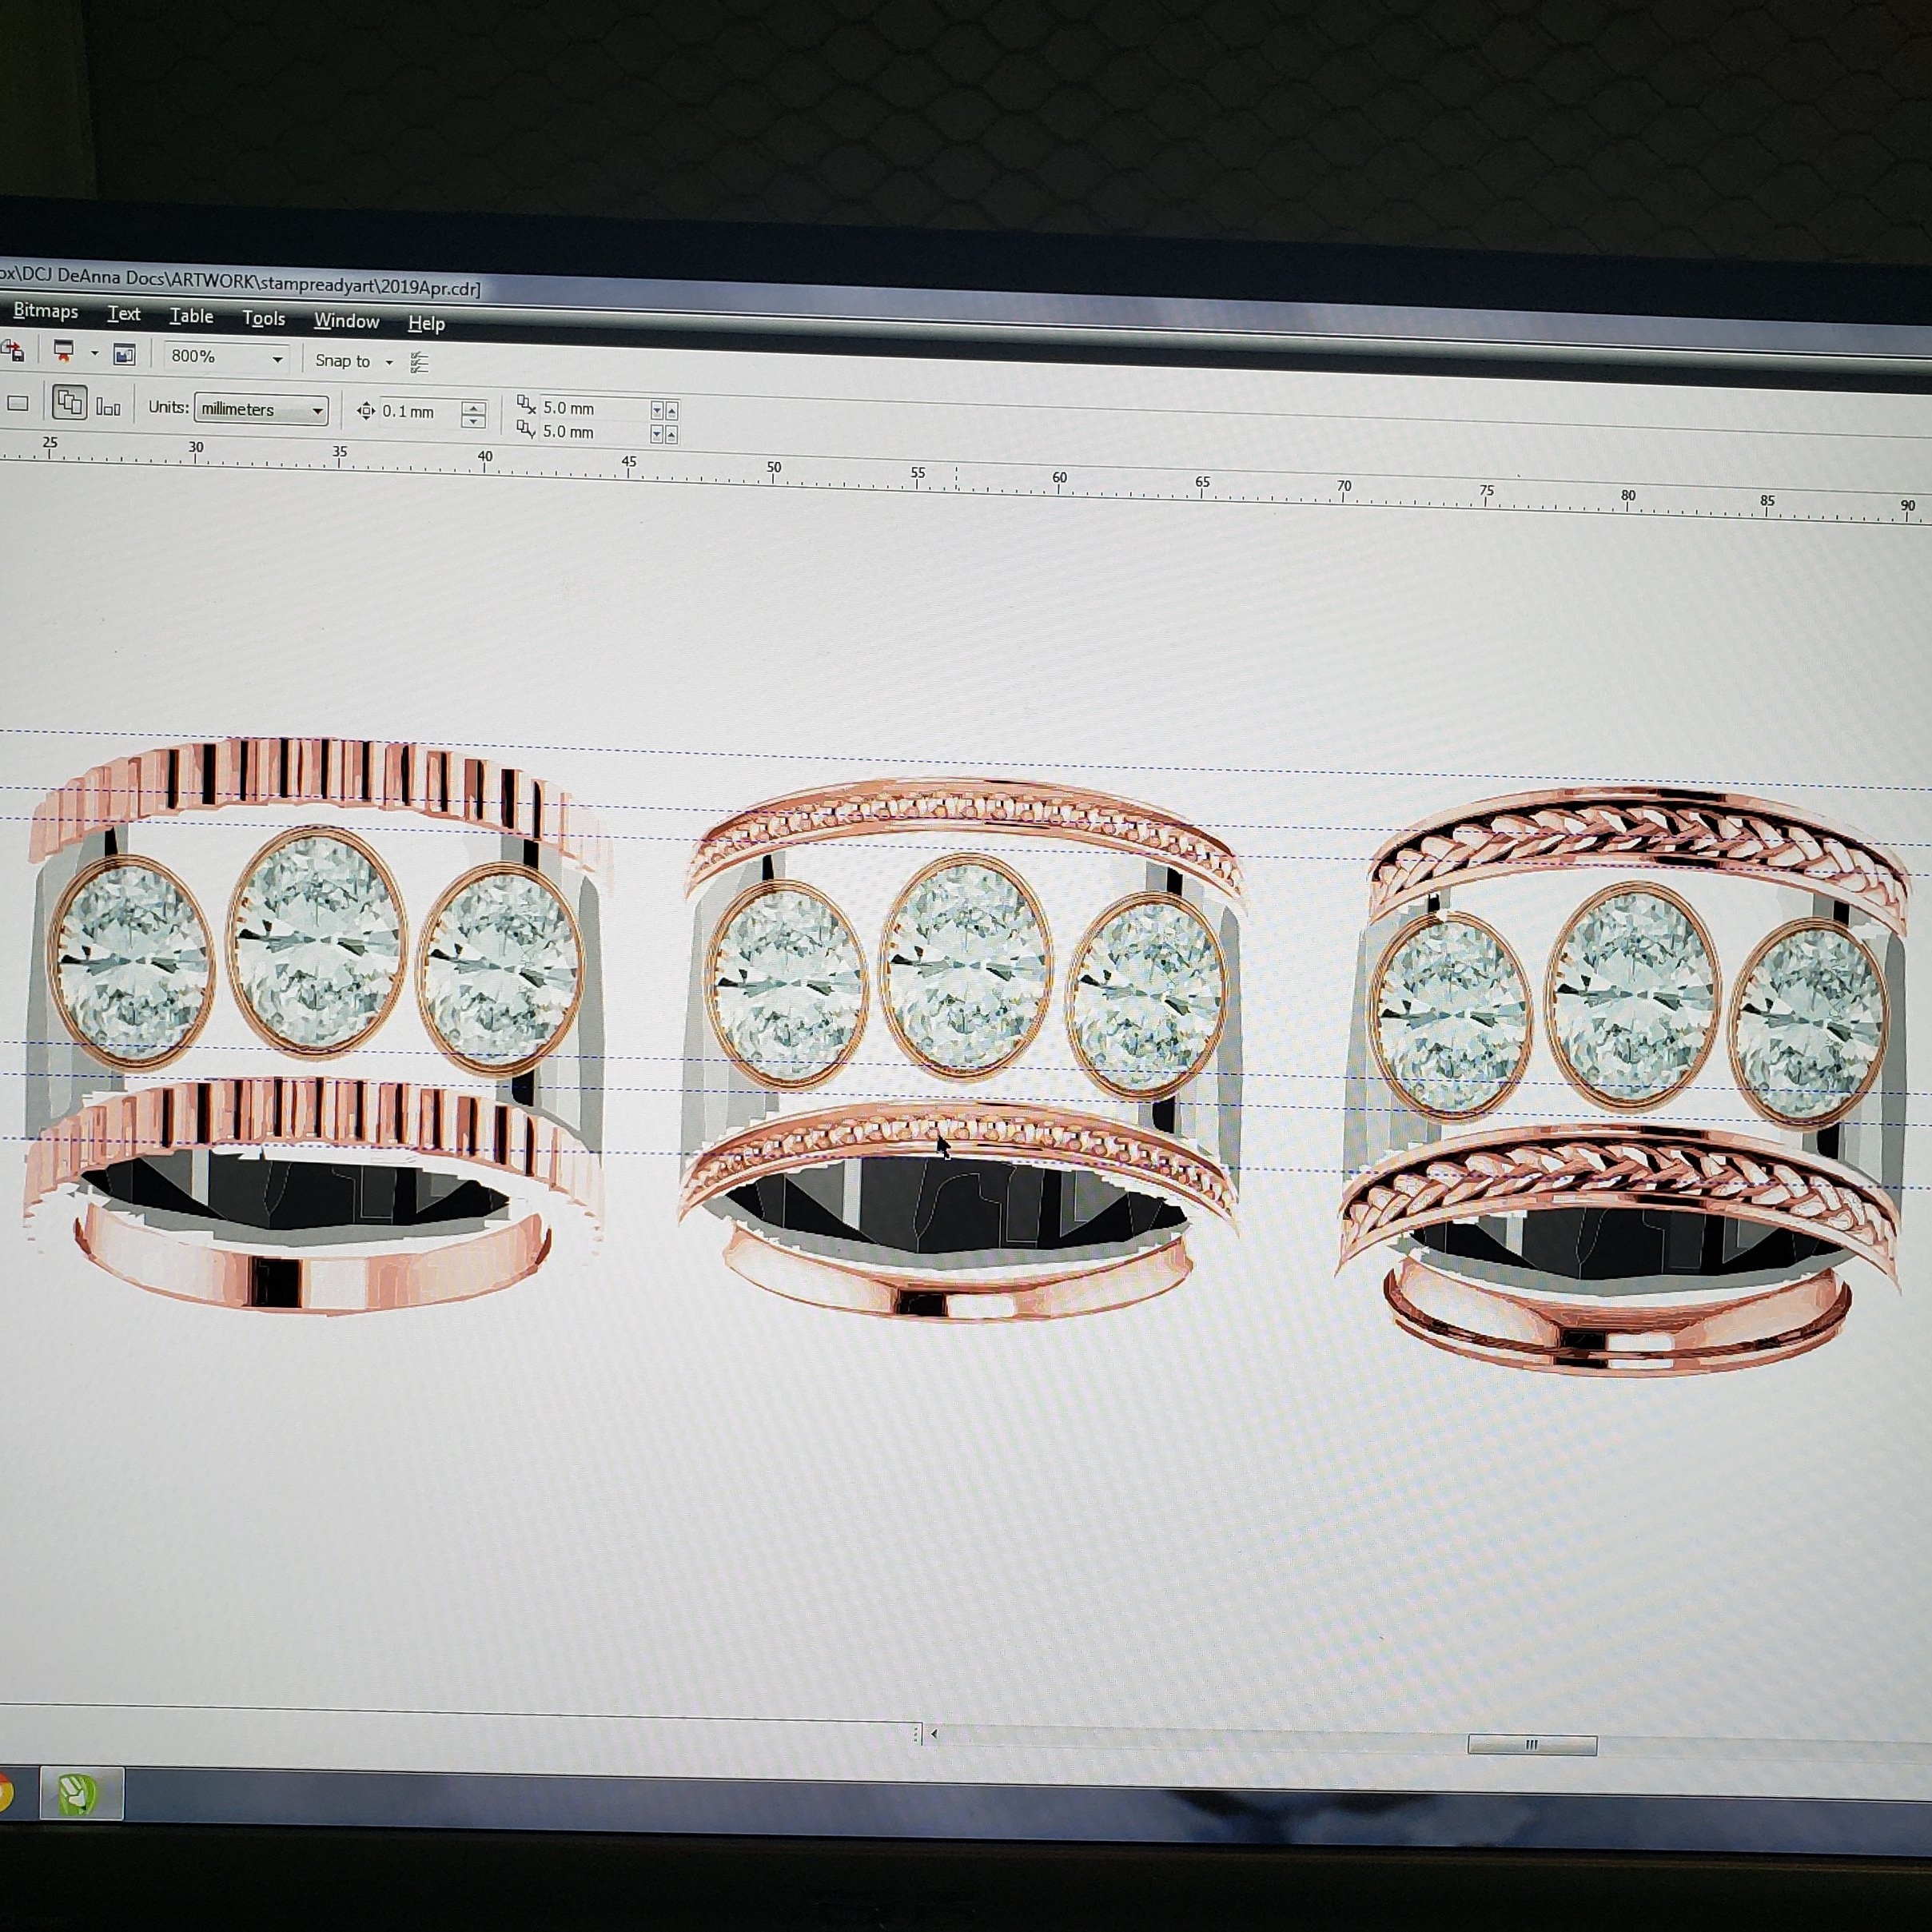Viewport: 1932px width, 1932px height.
Task: Open the Units millimeters dropdown
Action: [261, 410]
